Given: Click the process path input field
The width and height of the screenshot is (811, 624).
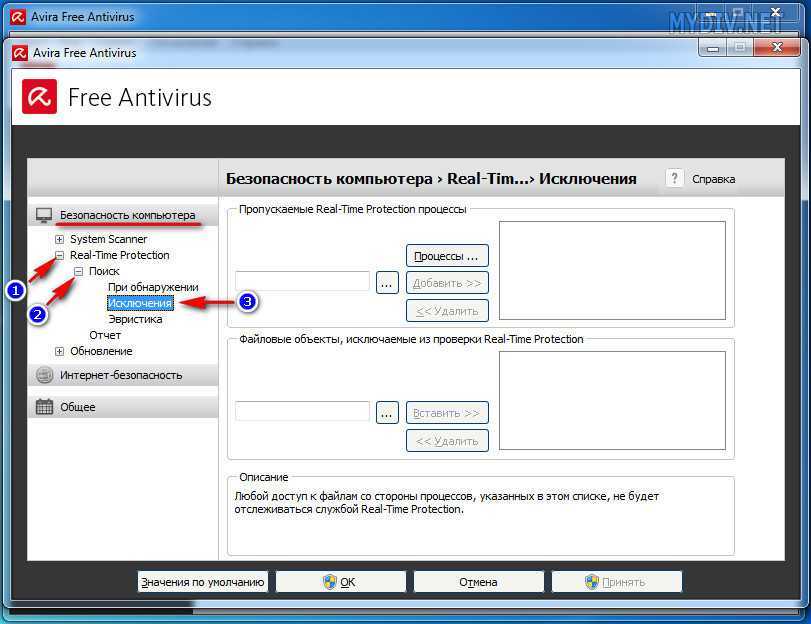Looking at the screenshot, I should 302,282.
